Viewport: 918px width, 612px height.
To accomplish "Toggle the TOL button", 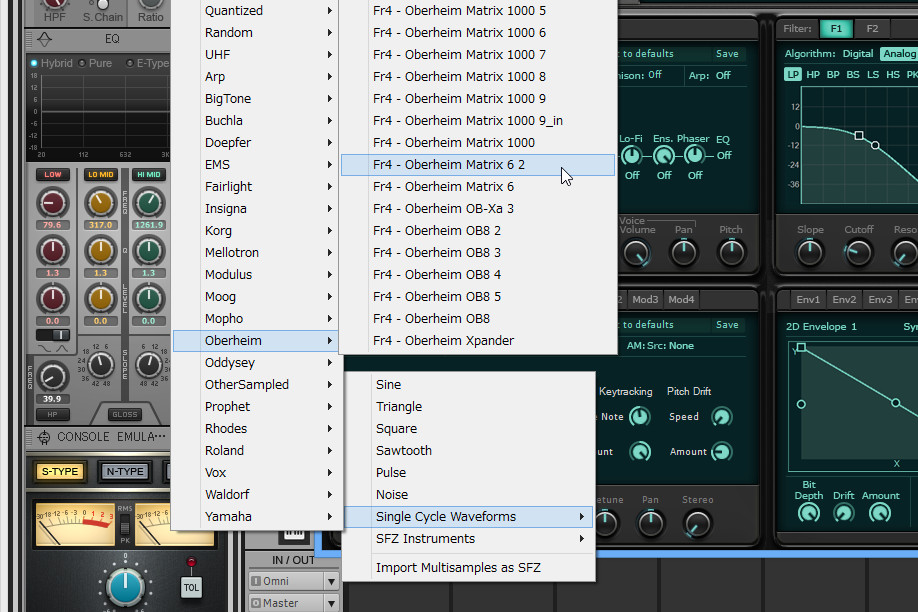I will click(x=191, y=587).
